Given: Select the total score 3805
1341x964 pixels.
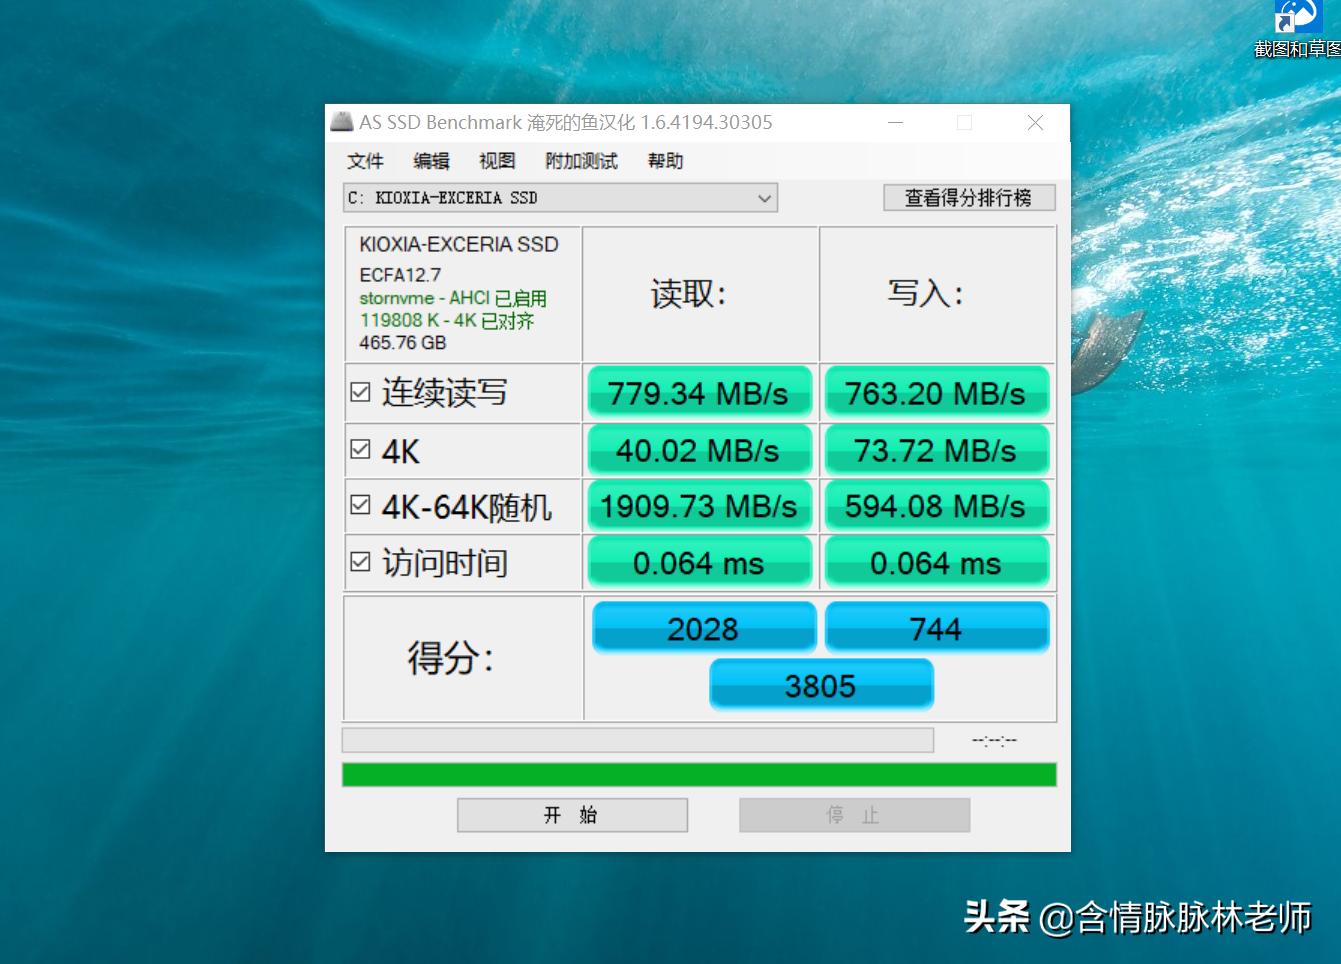Looking at the screenshot, I should tap(821, 685).
